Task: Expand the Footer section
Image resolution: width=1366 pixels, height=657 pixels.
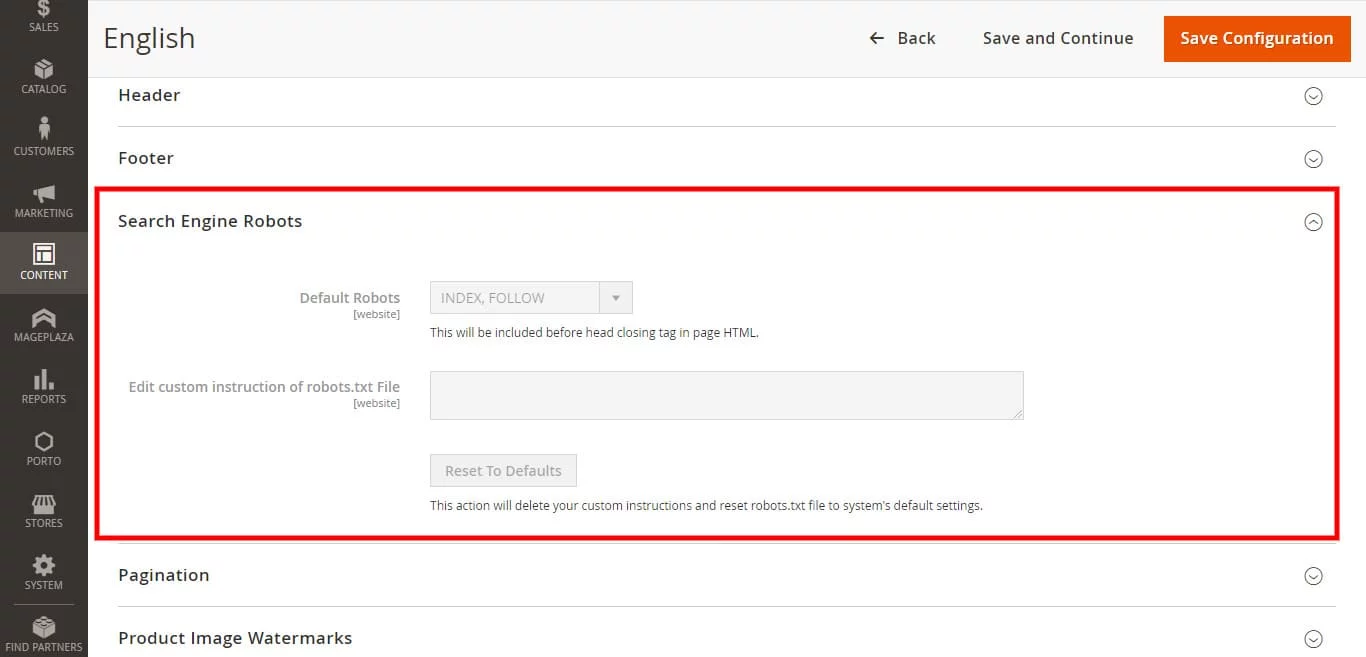Action: point(1313,159)
